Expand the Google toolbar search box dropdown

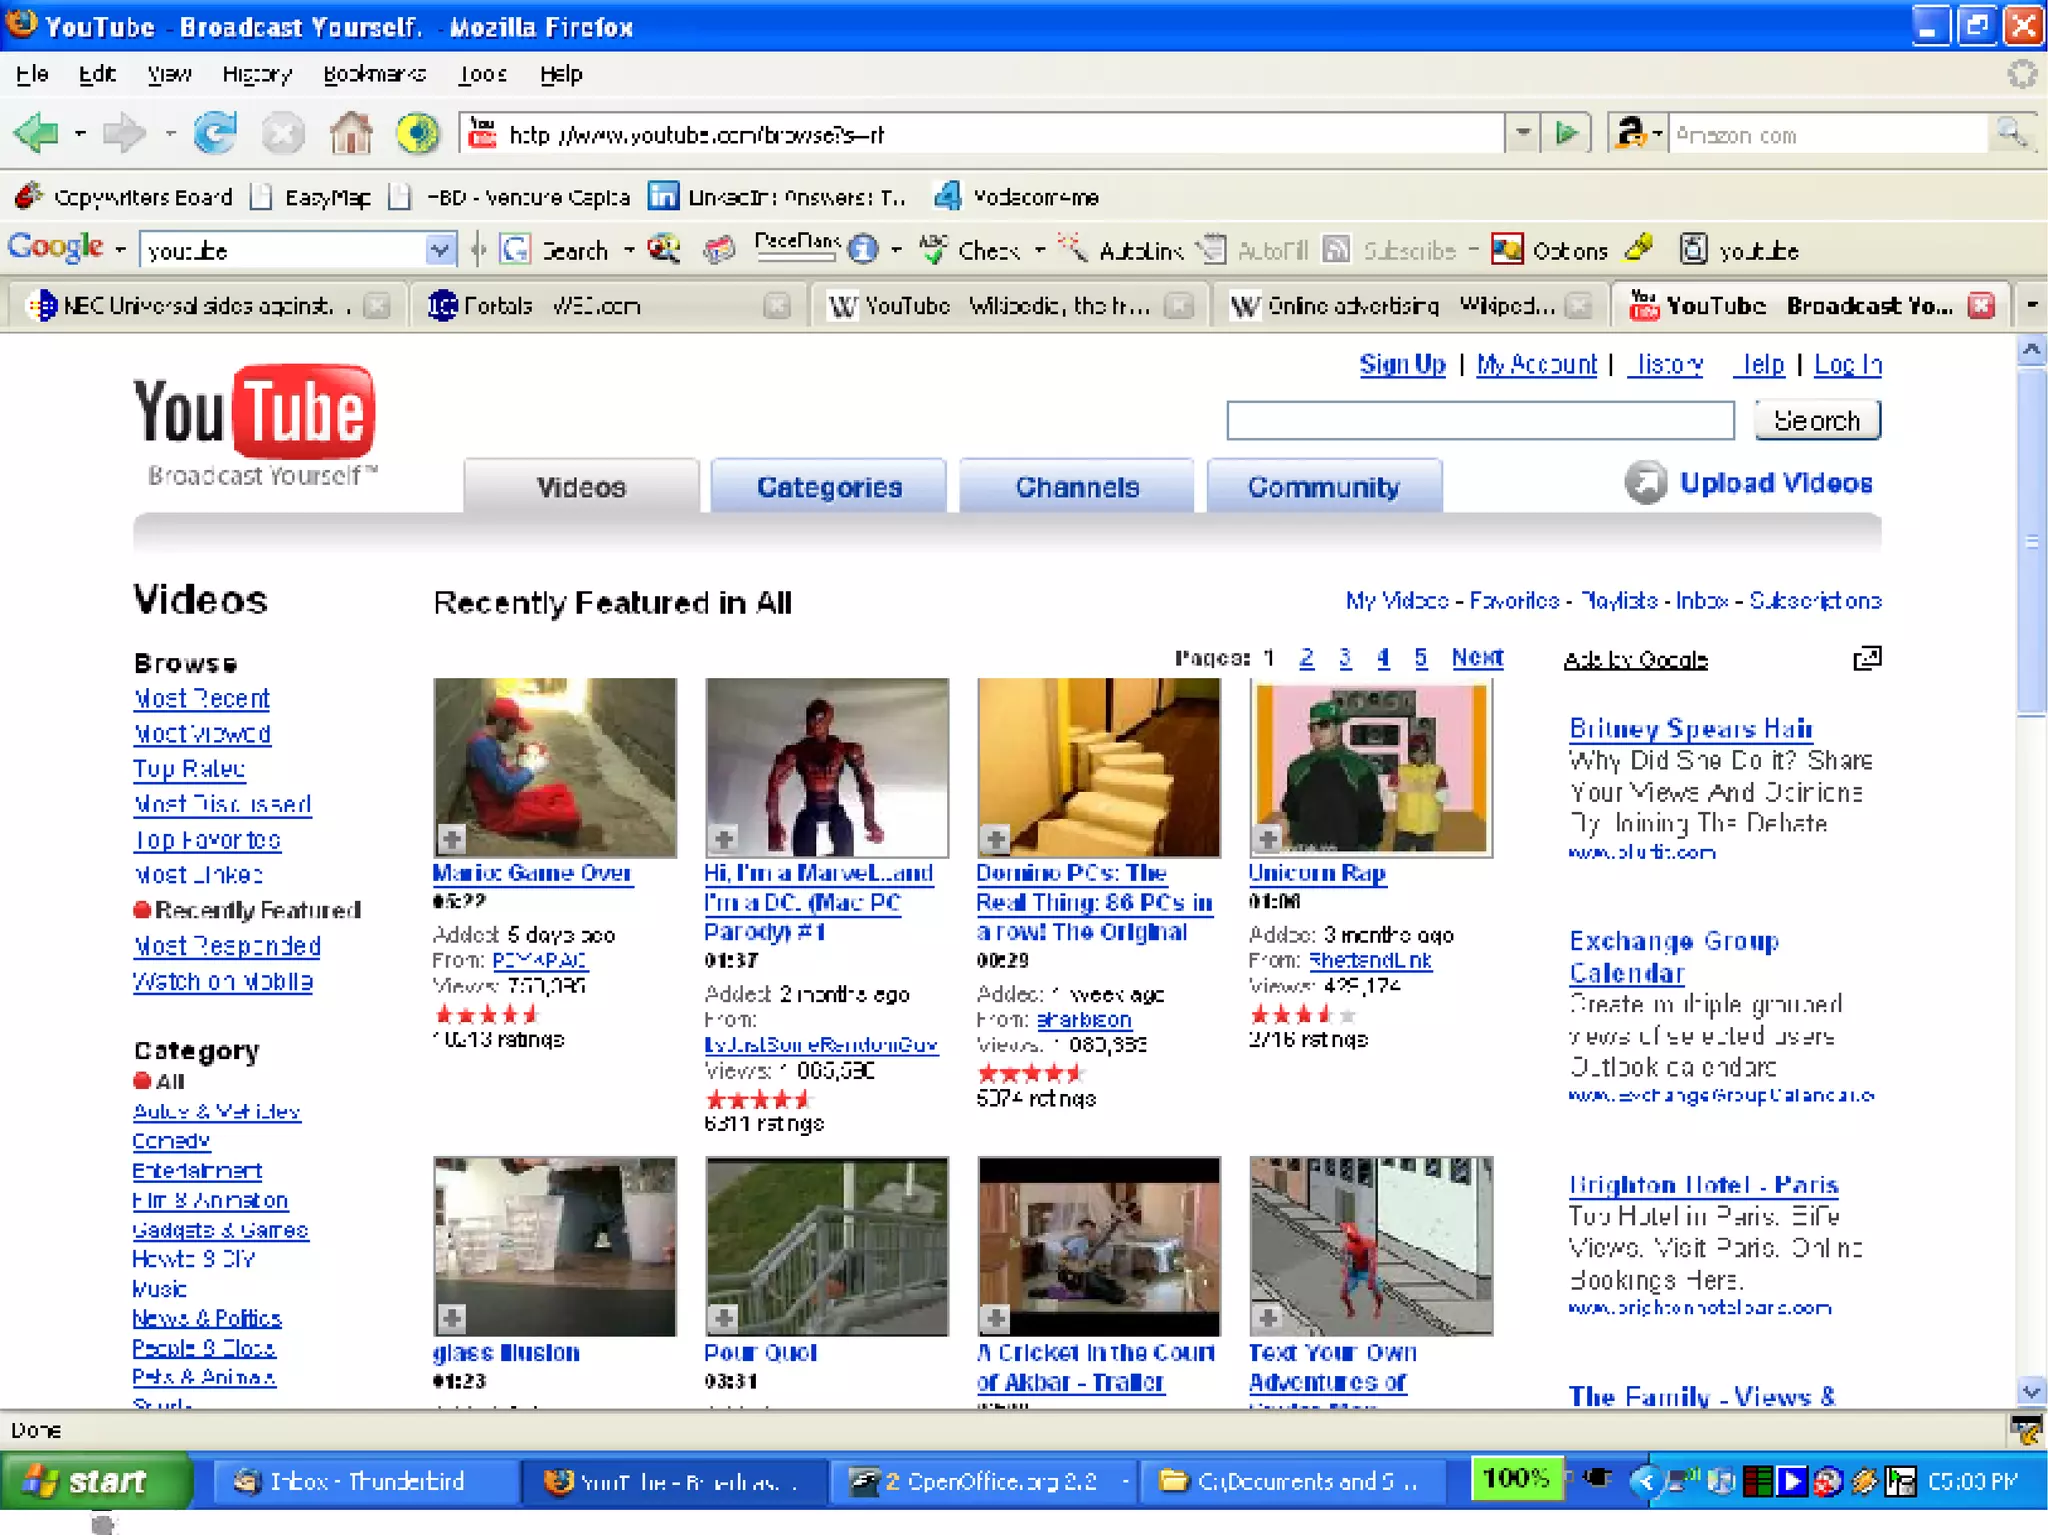439,250
